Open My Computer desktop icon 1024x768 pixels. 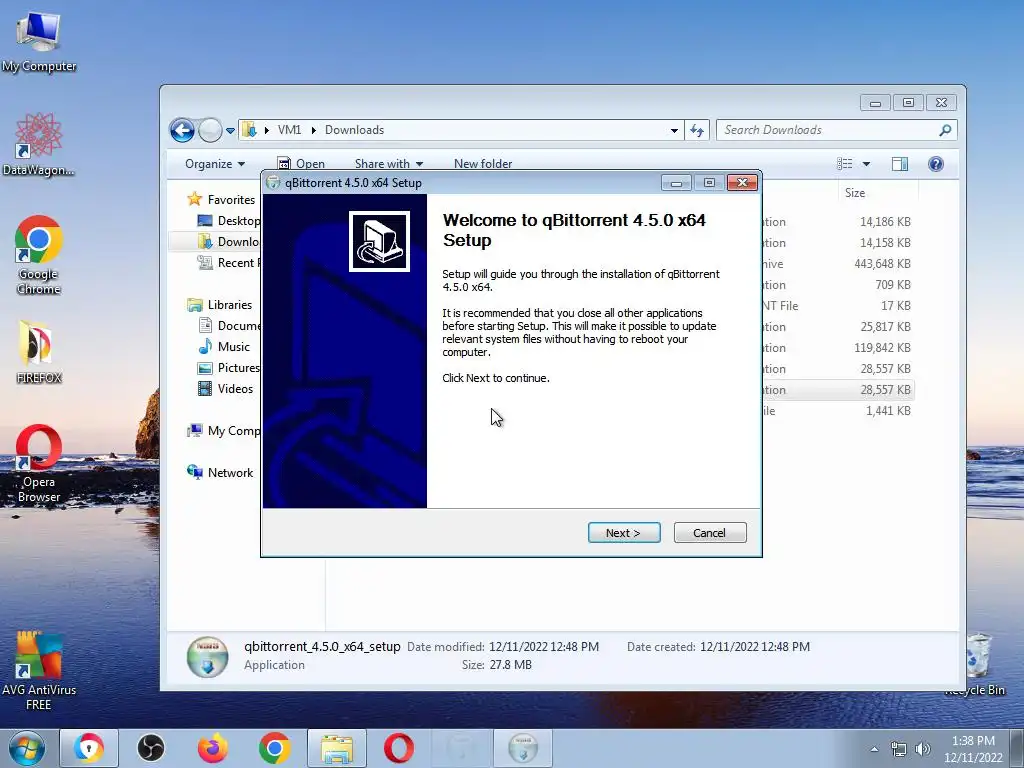click(x=39, y=41)
